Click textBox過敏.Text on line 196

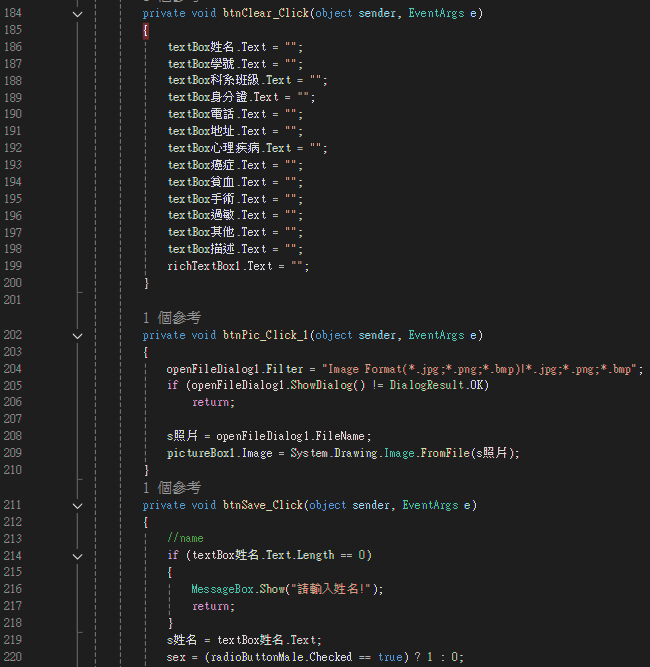217,215
